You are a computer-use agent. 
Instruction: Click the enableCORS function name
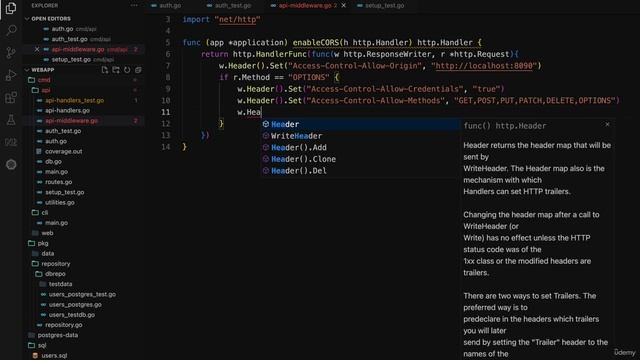point(316,42)
